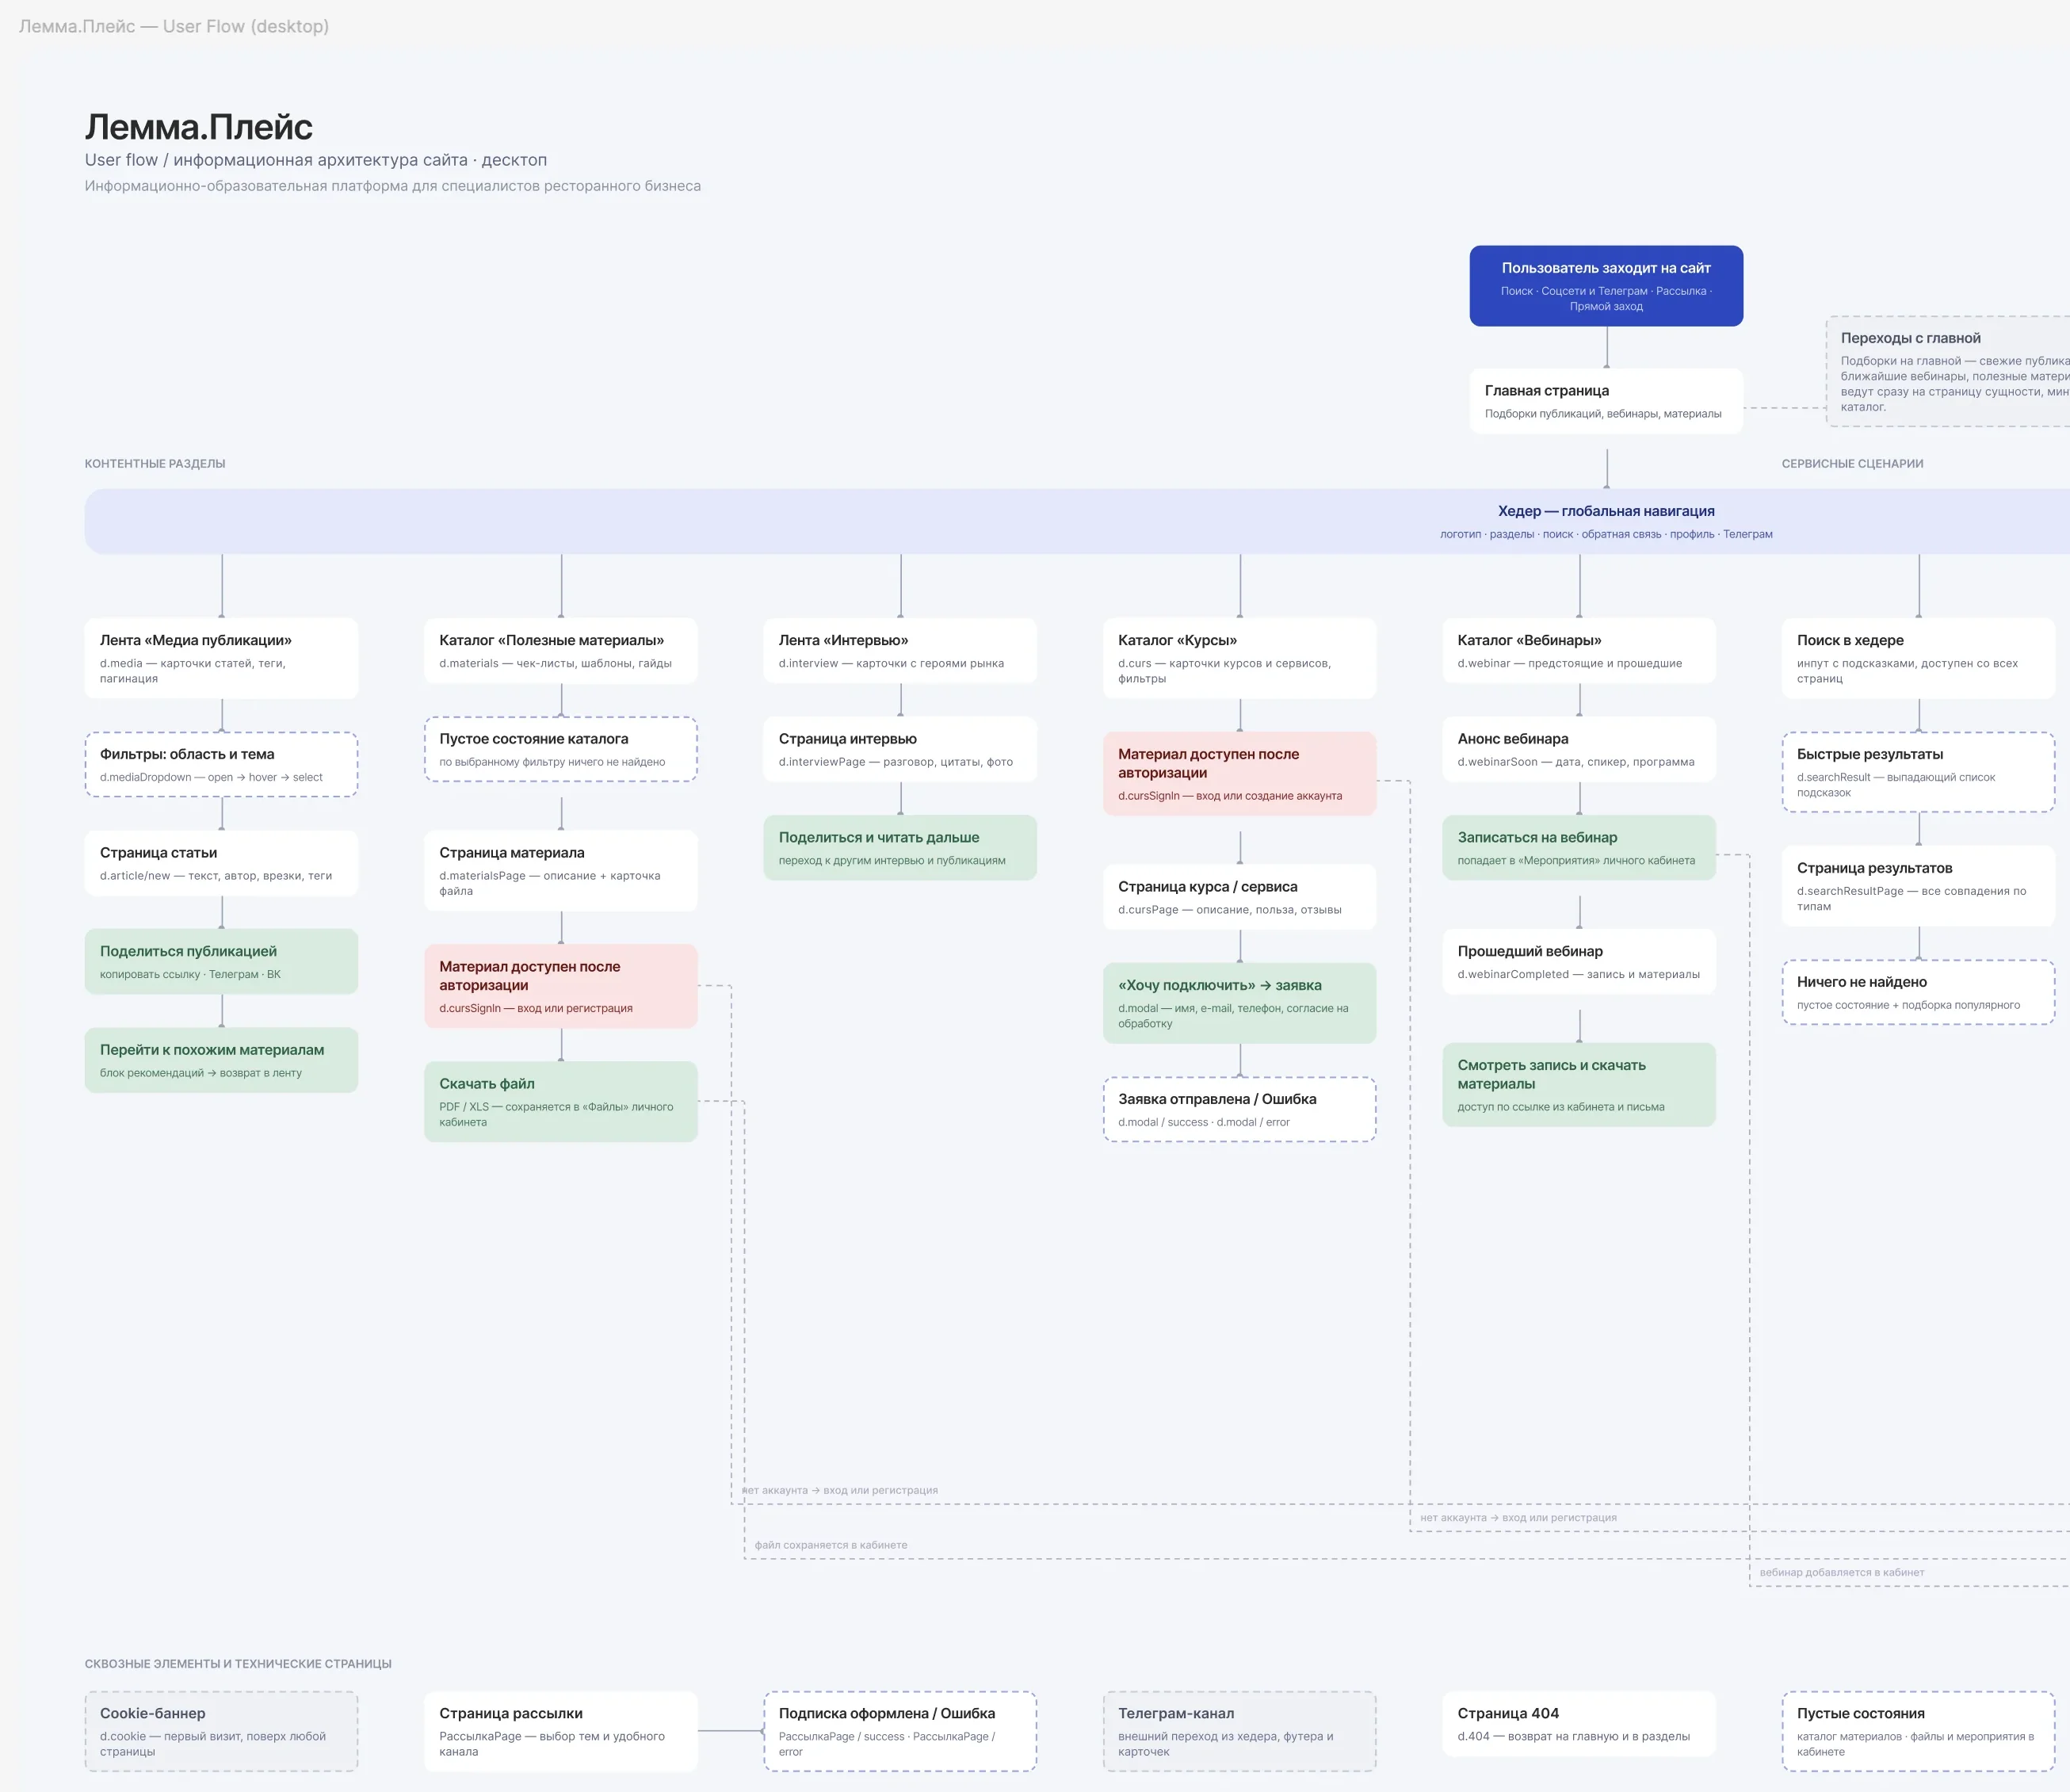Select the green «Поделиться публикацией» action node

[x=221, y=961]
